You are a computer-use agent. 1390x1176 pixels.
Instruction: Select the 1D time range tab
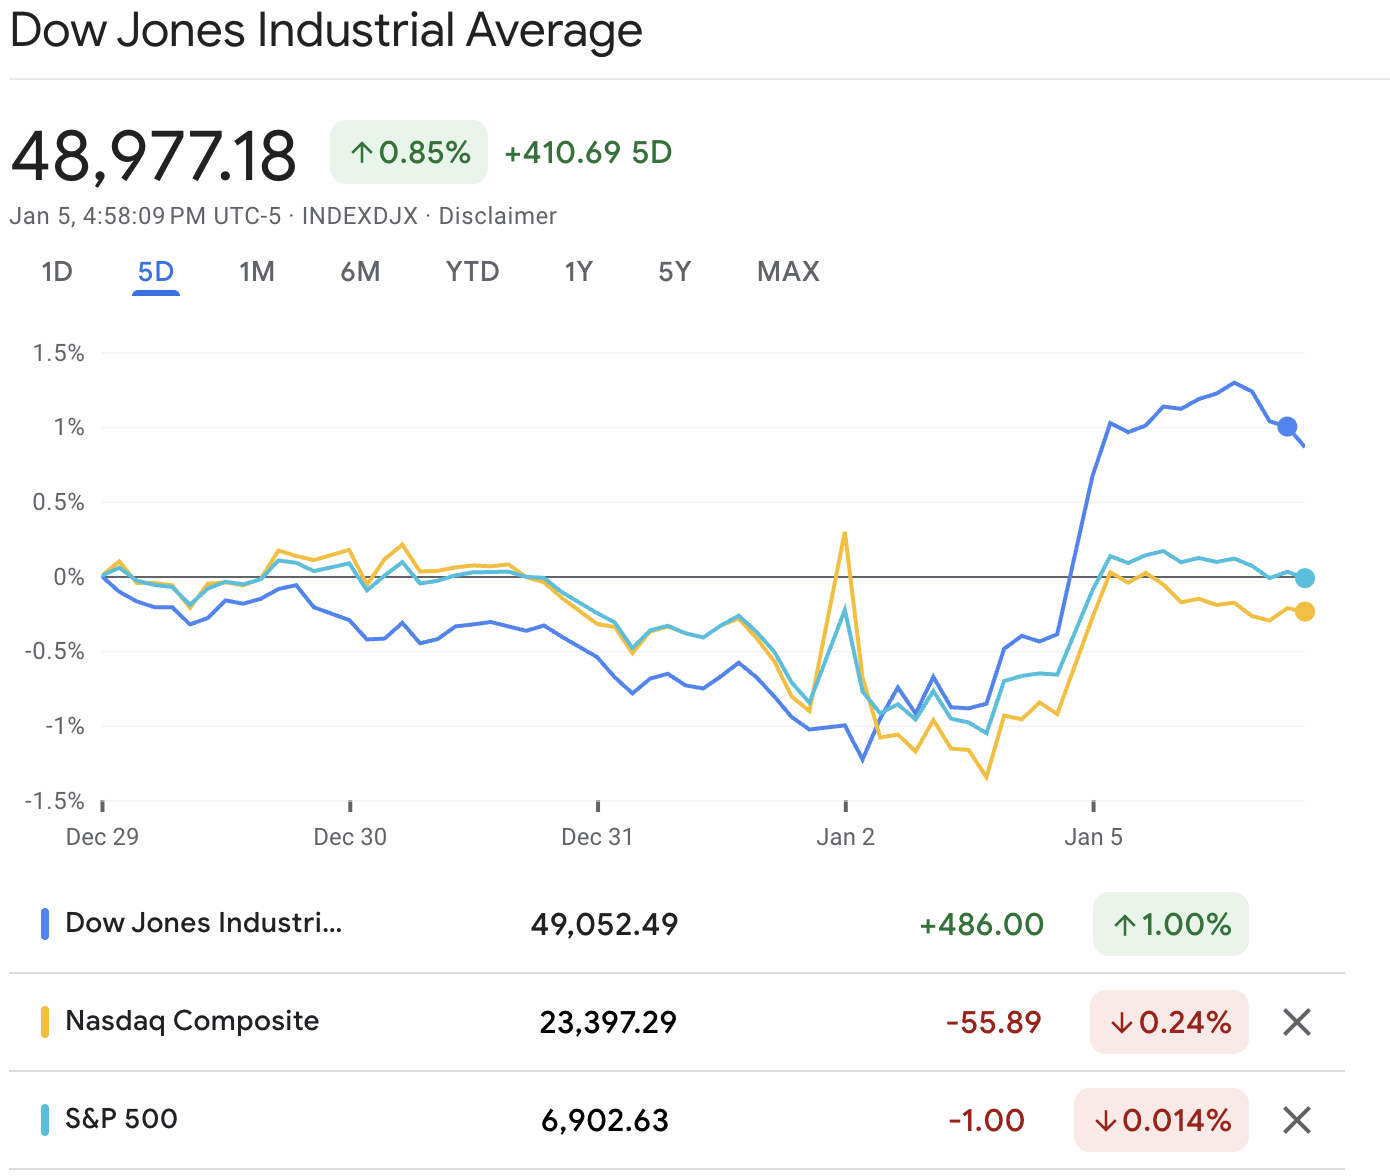(57, 271)
